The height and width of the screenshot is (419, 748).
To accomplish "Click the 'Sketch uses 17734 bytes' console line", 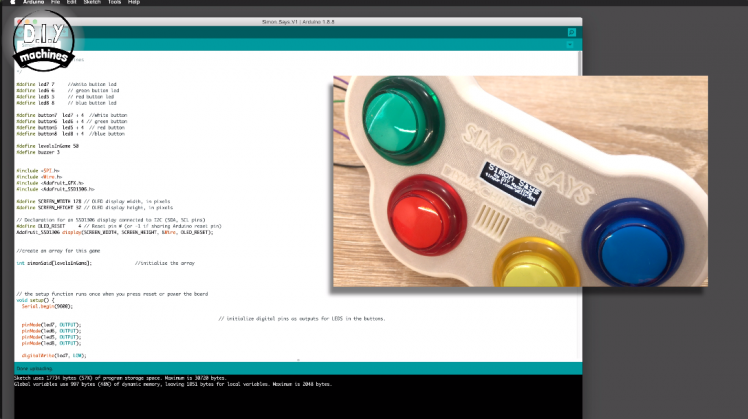I will tap(120, 378).
